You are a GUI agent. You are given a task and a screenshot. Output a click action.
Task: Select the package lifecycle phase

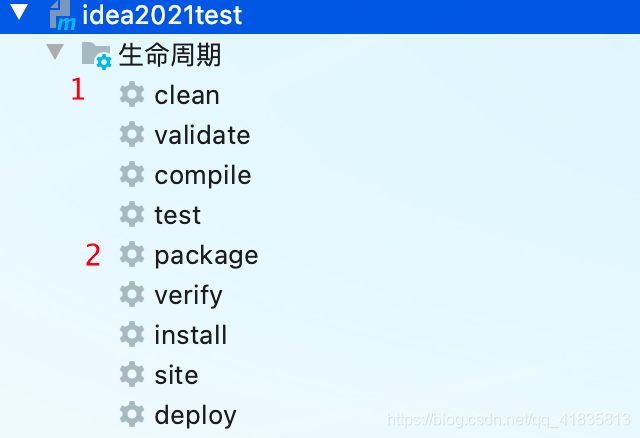pos(206,255)
